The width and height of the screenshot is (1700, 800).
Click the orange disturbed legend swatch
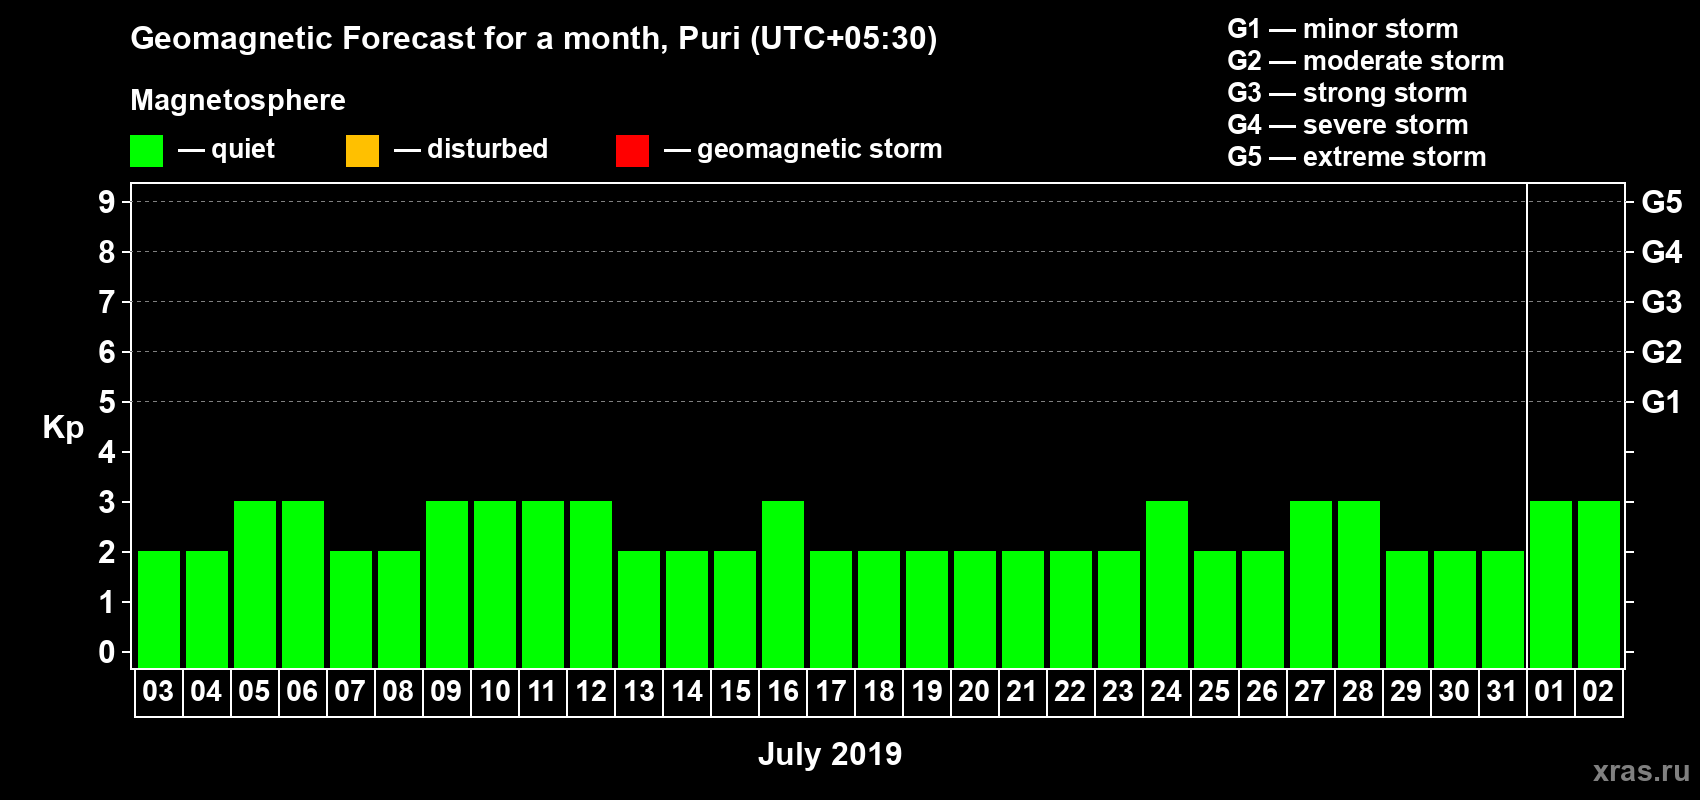tap(362, 151)
